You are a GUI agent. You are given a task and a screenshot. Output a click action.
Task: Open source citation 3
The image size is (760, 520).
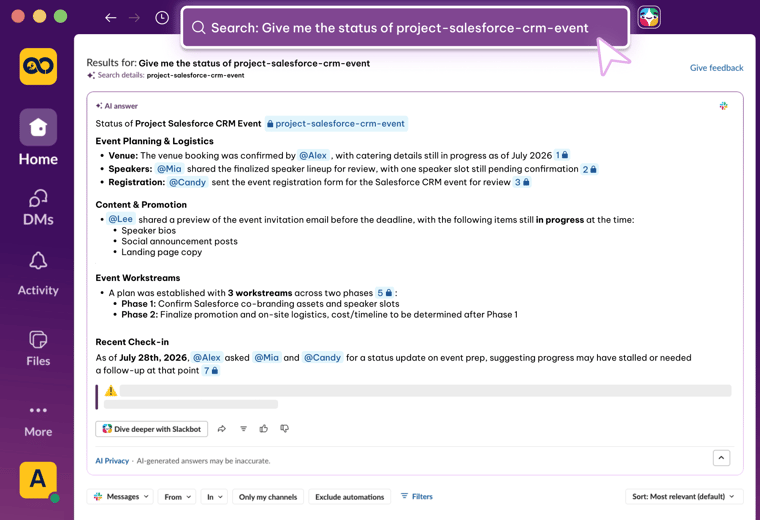coord(522,182)
